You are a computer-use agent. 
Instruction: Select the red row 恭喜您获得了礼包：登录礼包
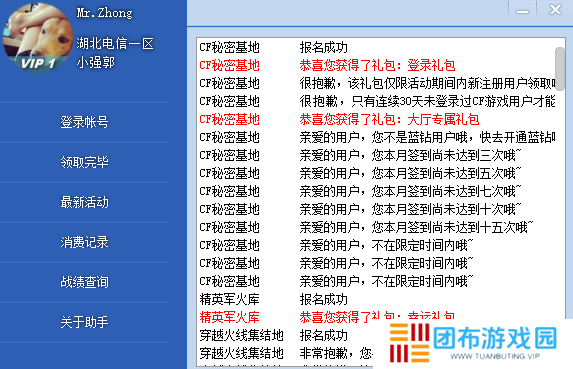tap(376, 65)
